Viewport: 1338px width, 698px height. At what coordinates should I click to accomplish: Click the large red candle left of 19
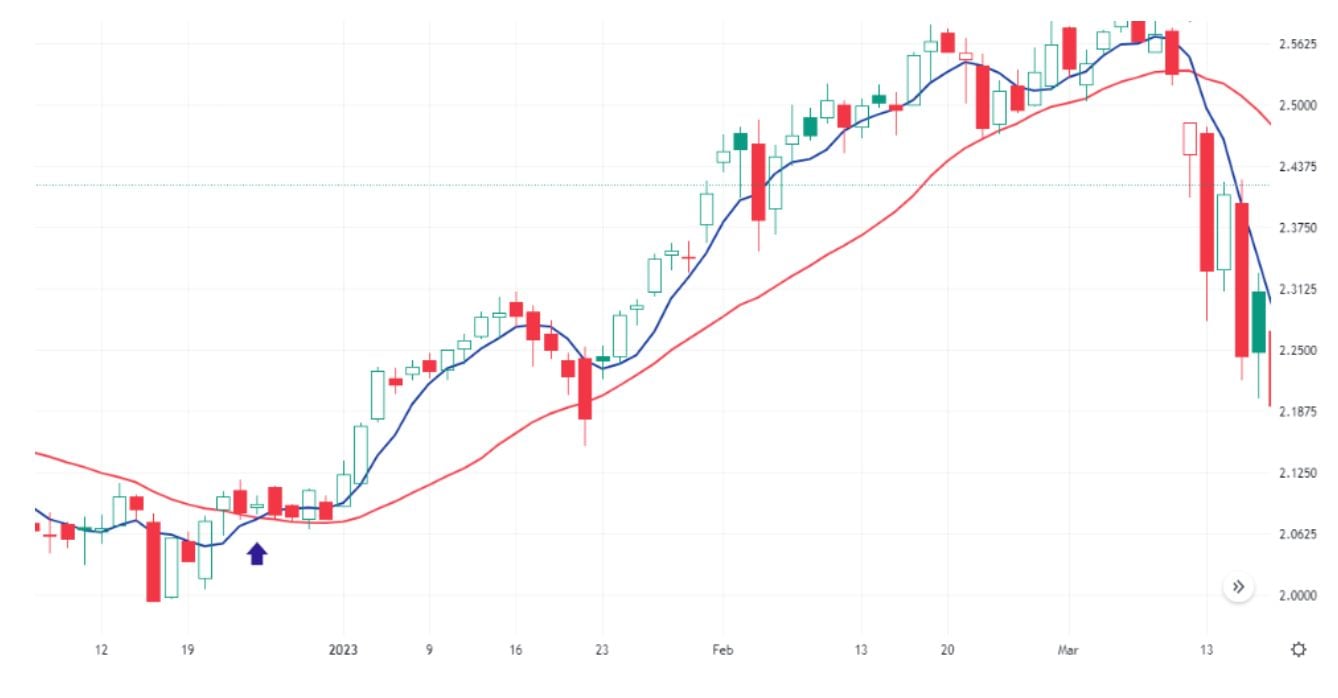[153, 560]
